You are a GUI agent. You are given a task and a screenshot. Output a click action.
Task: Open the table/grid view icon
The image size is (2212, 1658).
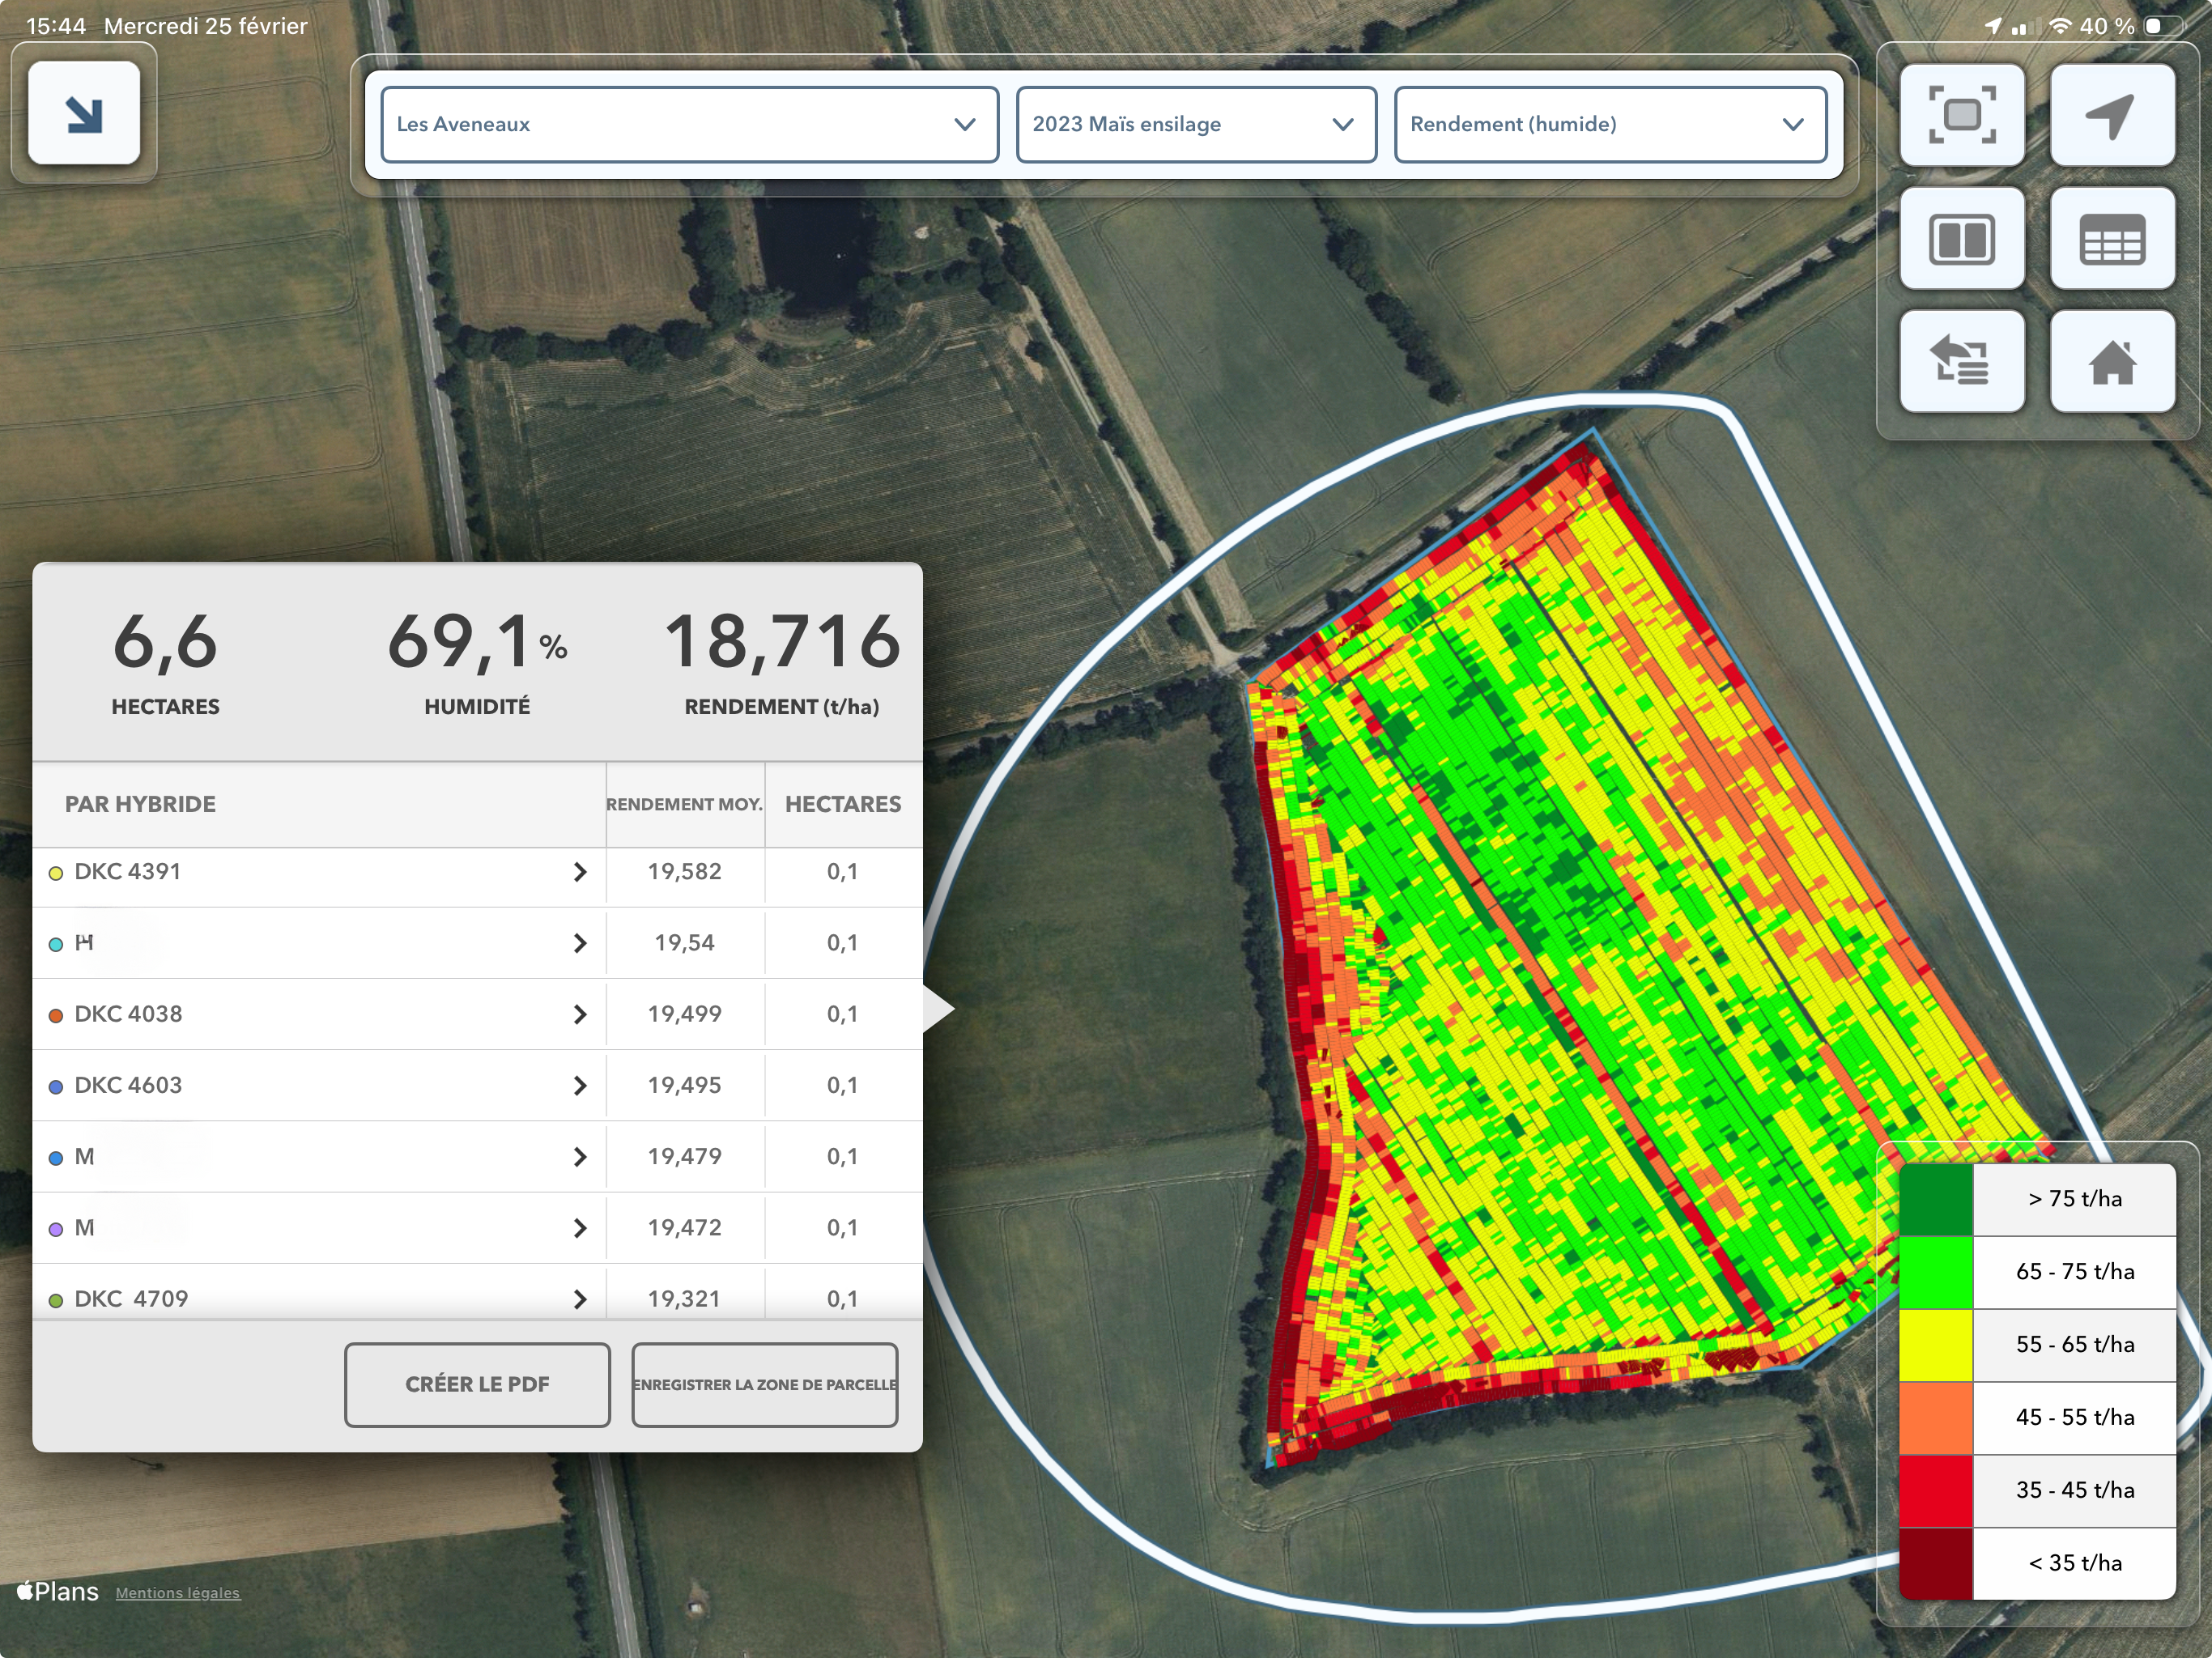click(2111, 239)
